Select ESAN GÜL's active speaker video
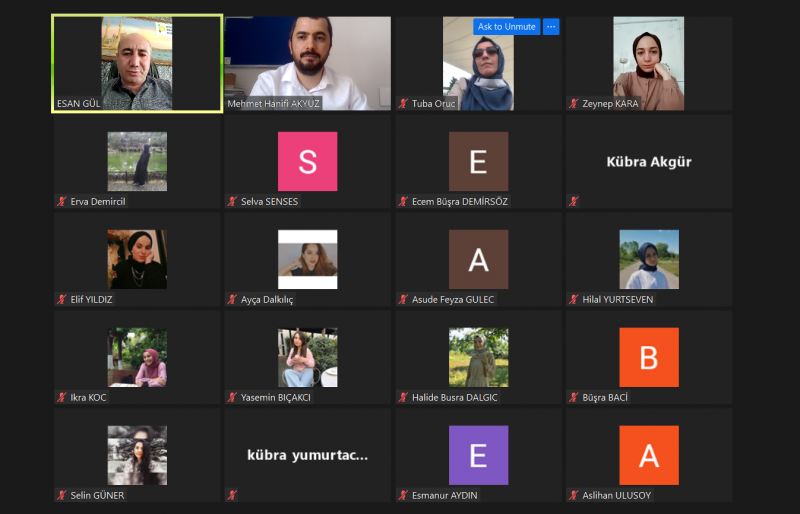This screenshot has height=514, width=800. point(137,63)
